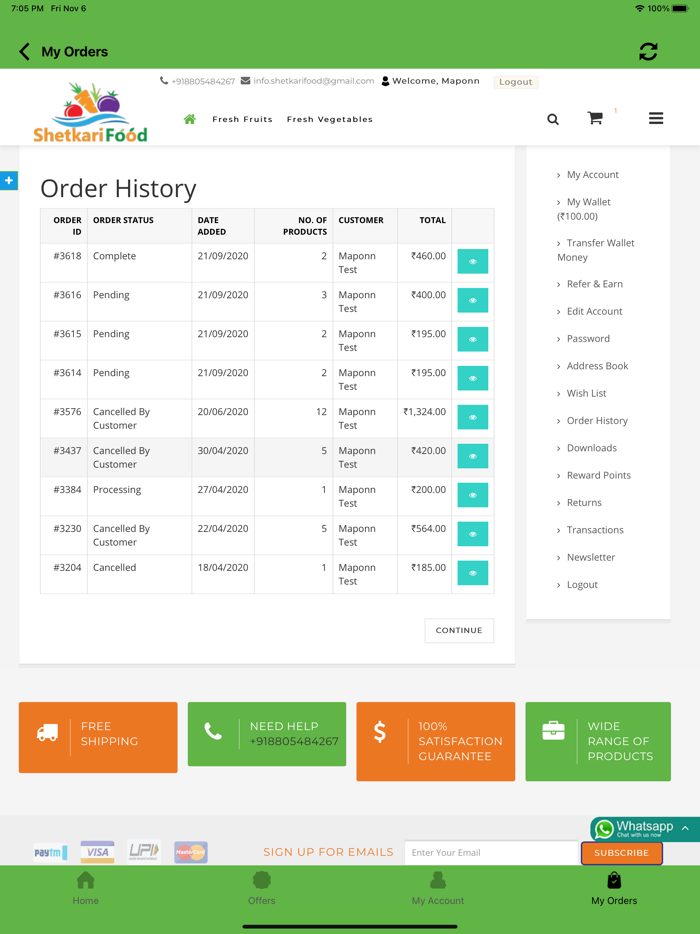Tap the MasterCard payment logo

[x=191, y=852]
